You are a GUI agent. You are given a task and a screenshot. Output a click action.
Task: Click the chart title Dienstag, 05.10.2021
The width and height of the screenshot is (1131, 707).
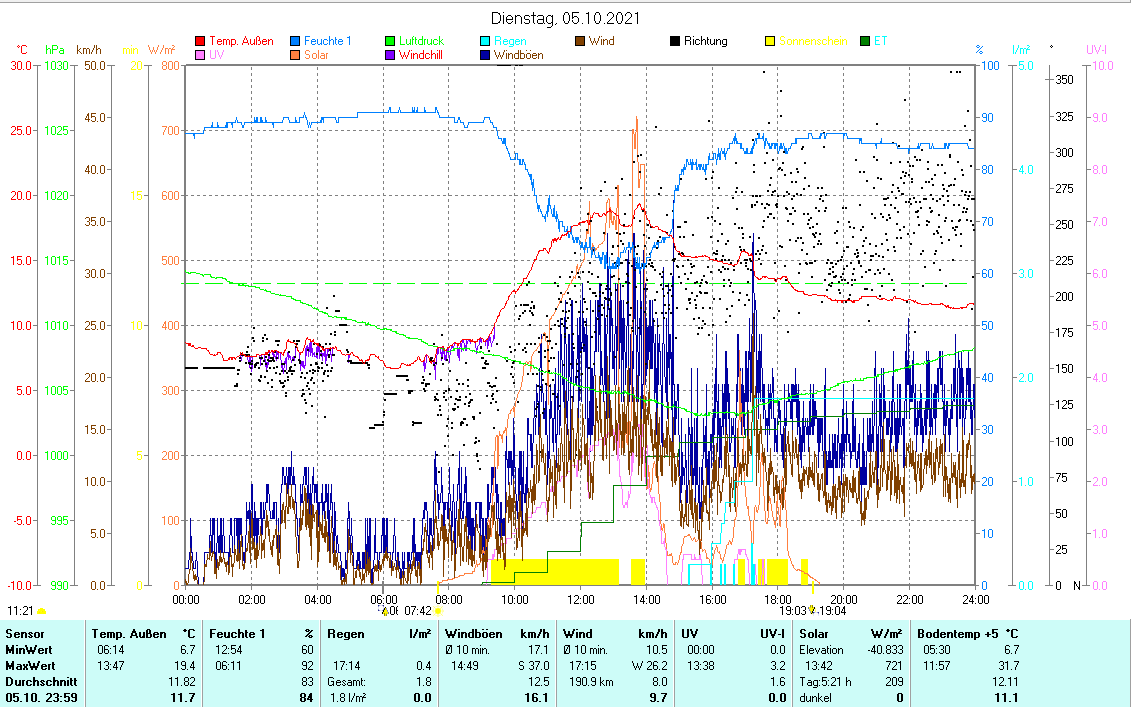[565, 18]
